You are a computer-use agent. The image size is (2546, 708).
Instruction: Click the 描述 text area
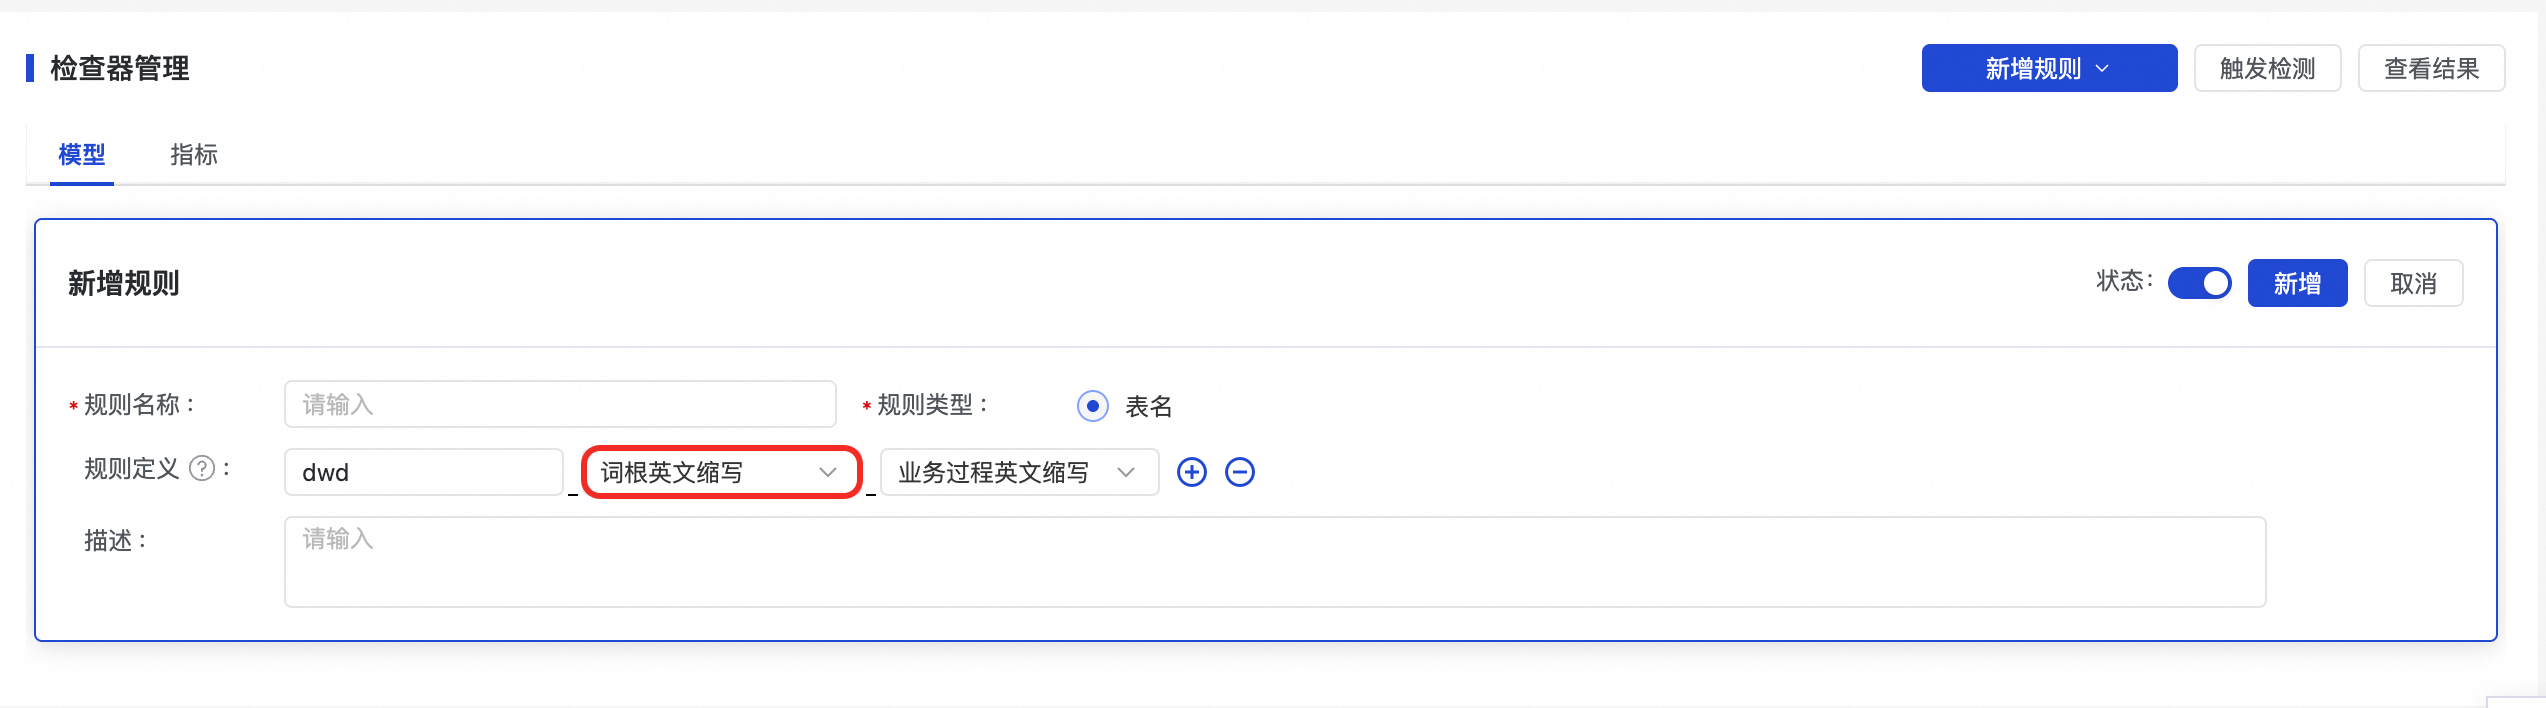1275,561
